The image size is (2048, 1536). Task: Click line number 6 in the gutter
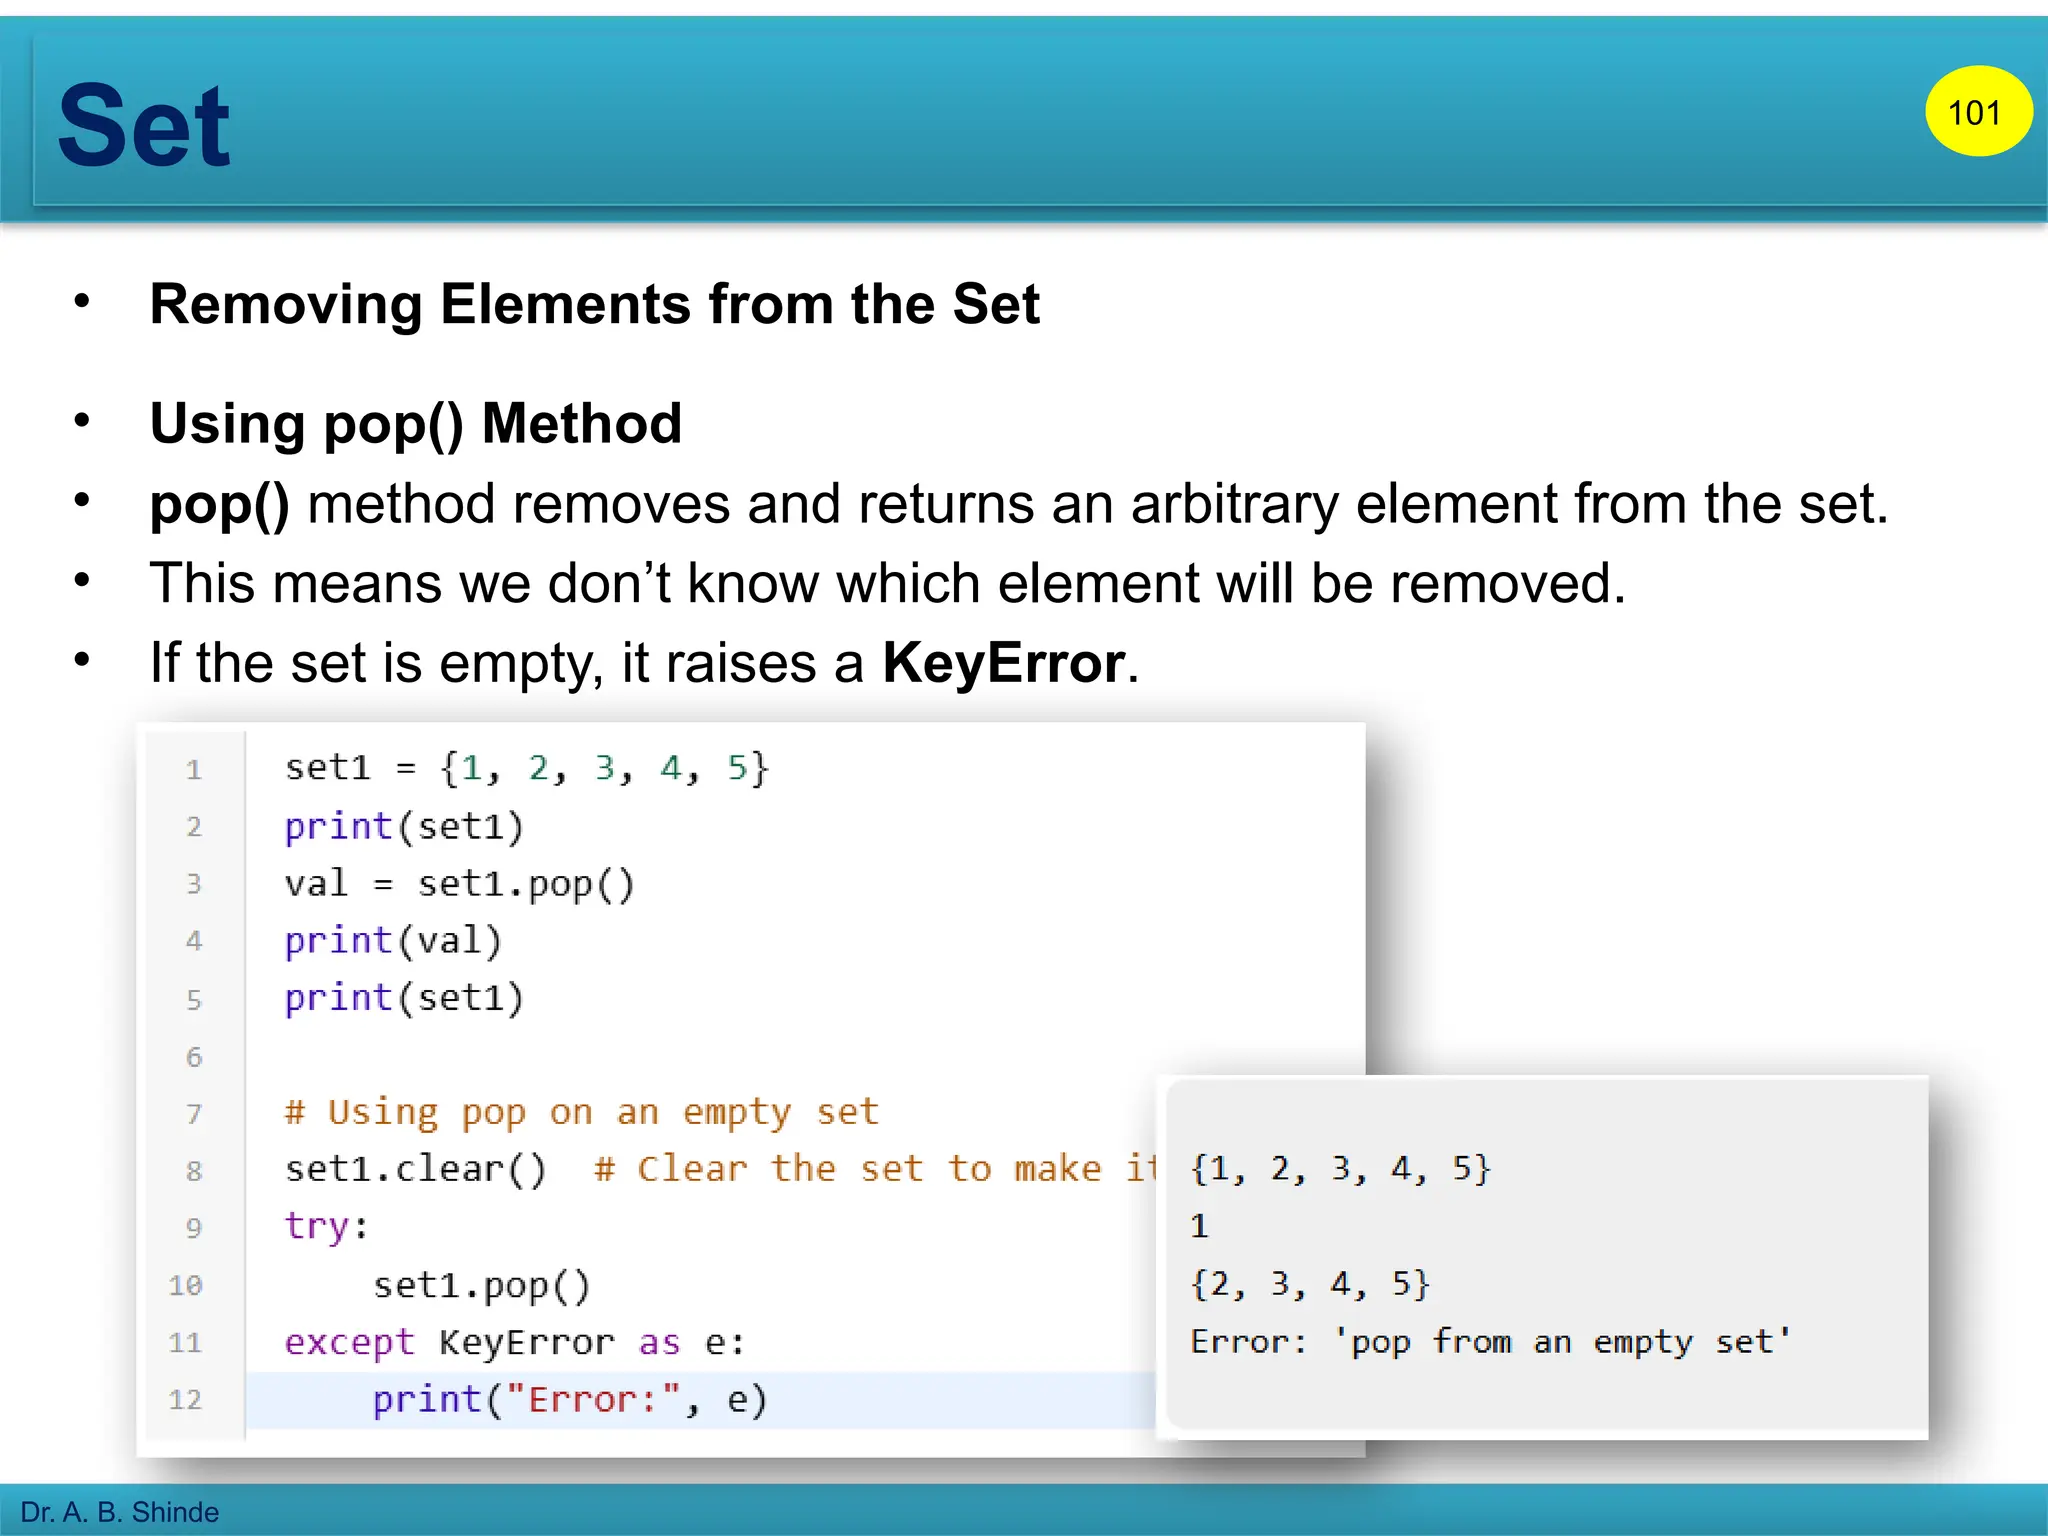[x=194, y=1057]
